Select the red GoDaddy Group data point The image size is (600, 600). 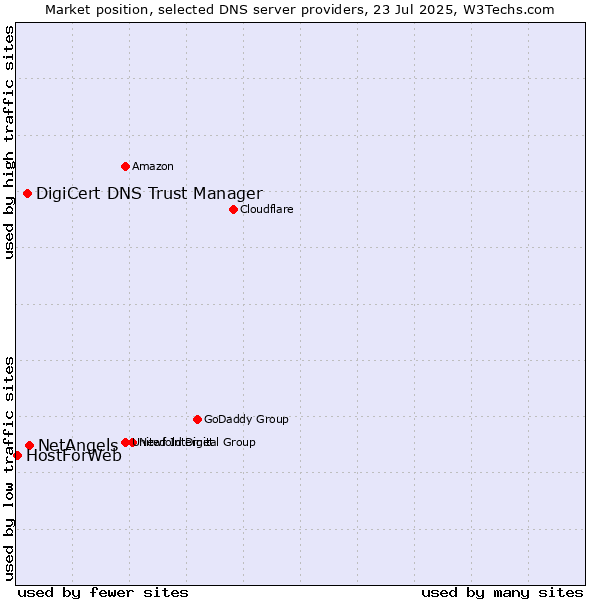click(197, 420)
